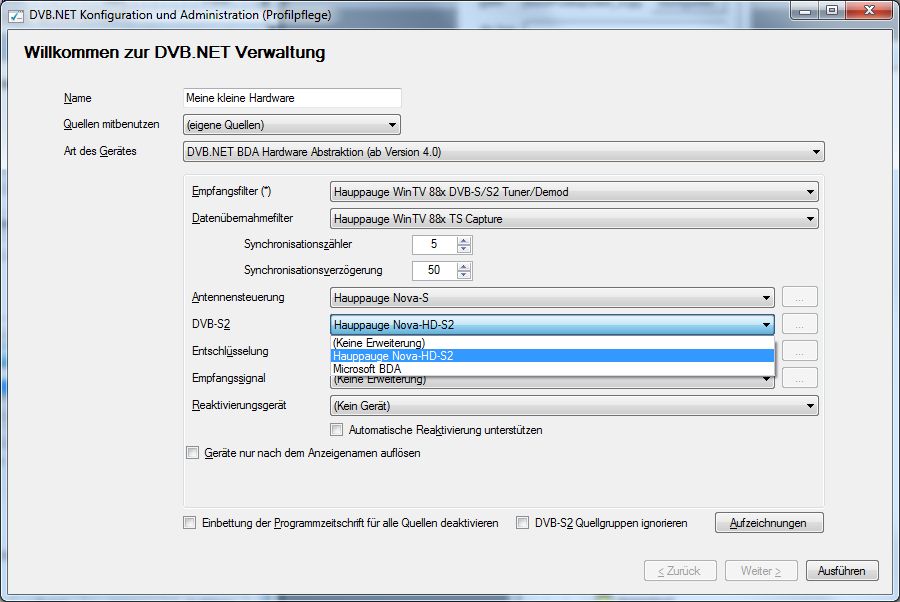Image resolution: width=900 pixels, height=602 pixels.
Task: Expand the Art des Gerätes dropdown
Action: pos(504,152)
